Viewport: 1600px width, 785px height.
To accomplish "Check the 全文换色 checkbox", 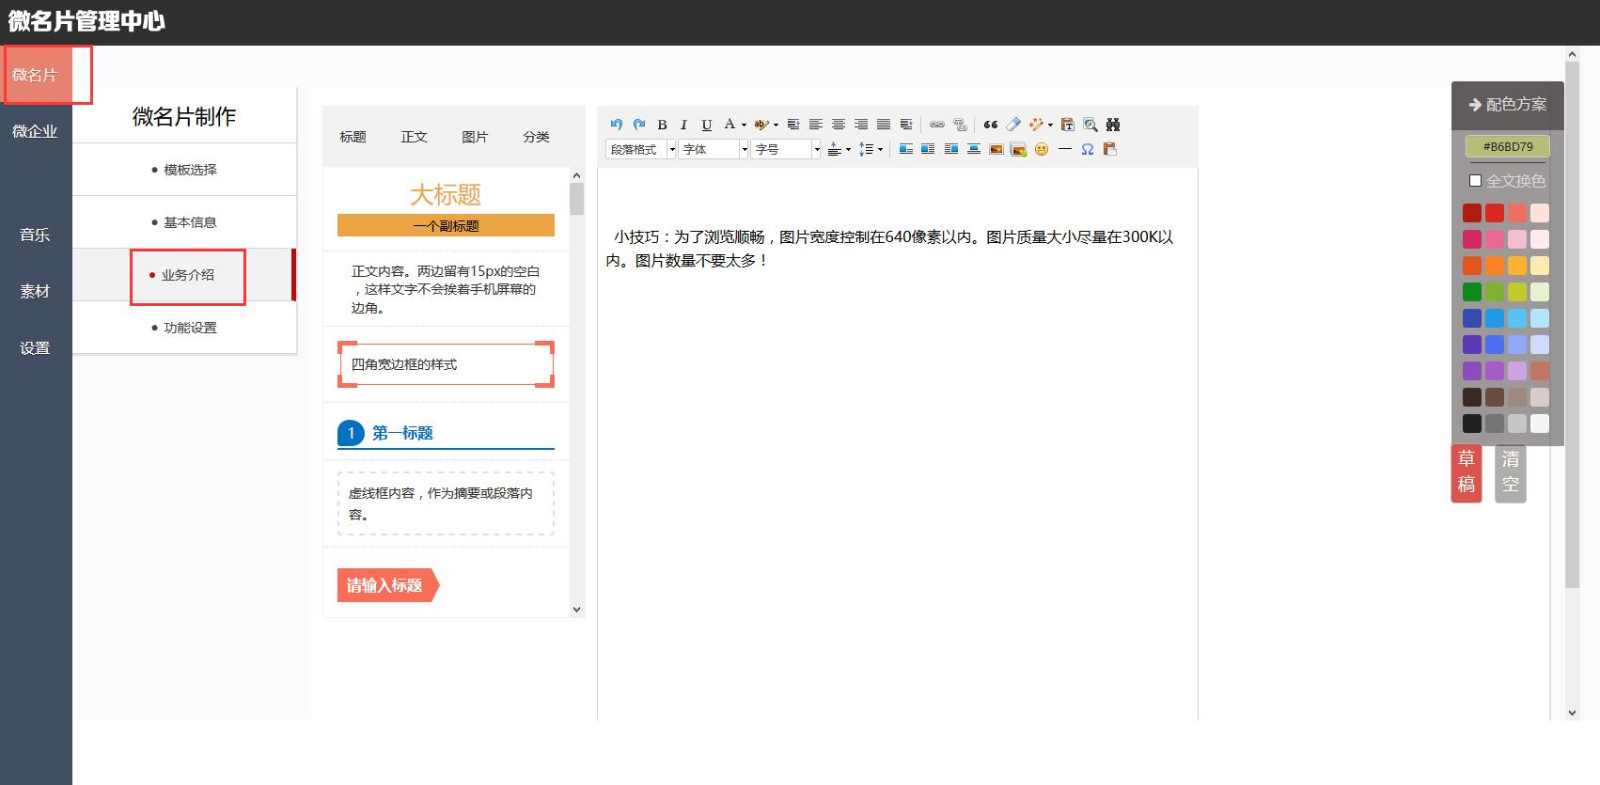I will click(x=1475, y=181).
